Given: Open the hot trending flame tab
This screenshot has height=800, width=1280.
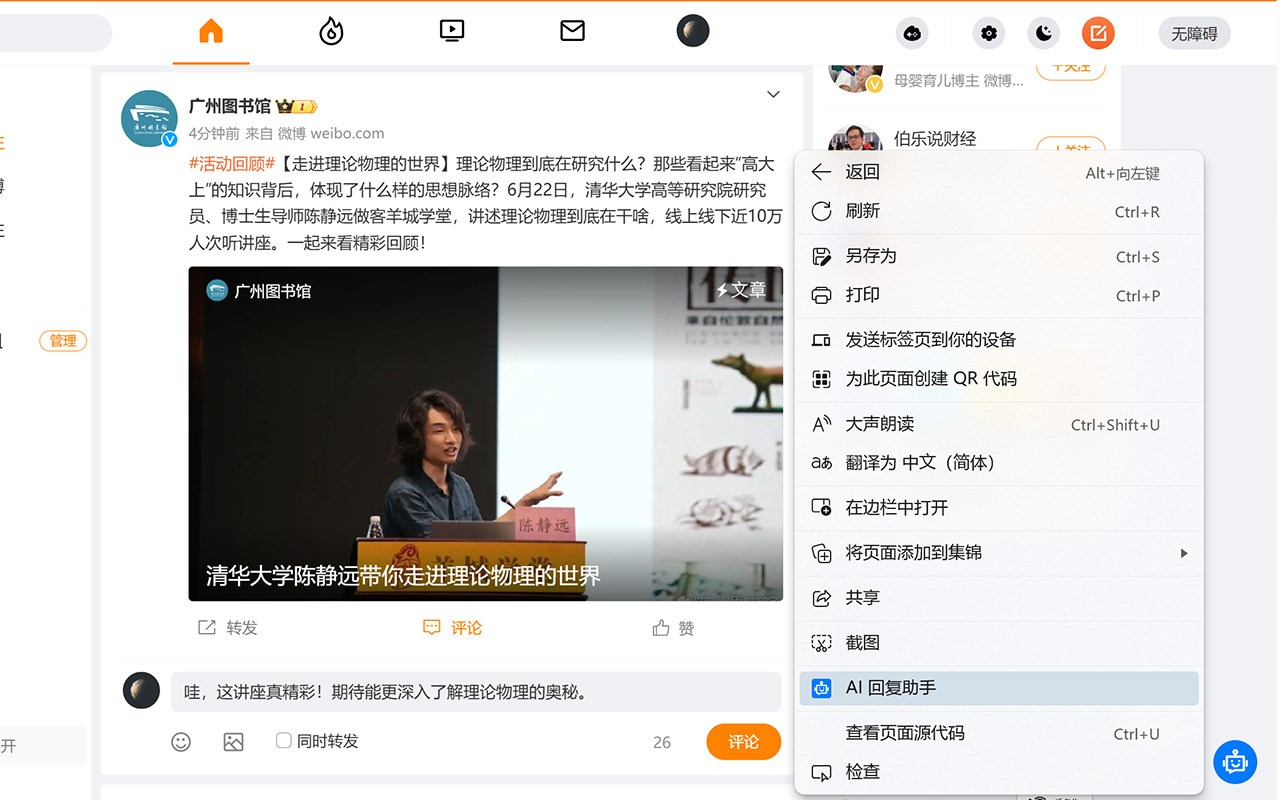Looking at the screenshot, I should [x=331, y=32].
